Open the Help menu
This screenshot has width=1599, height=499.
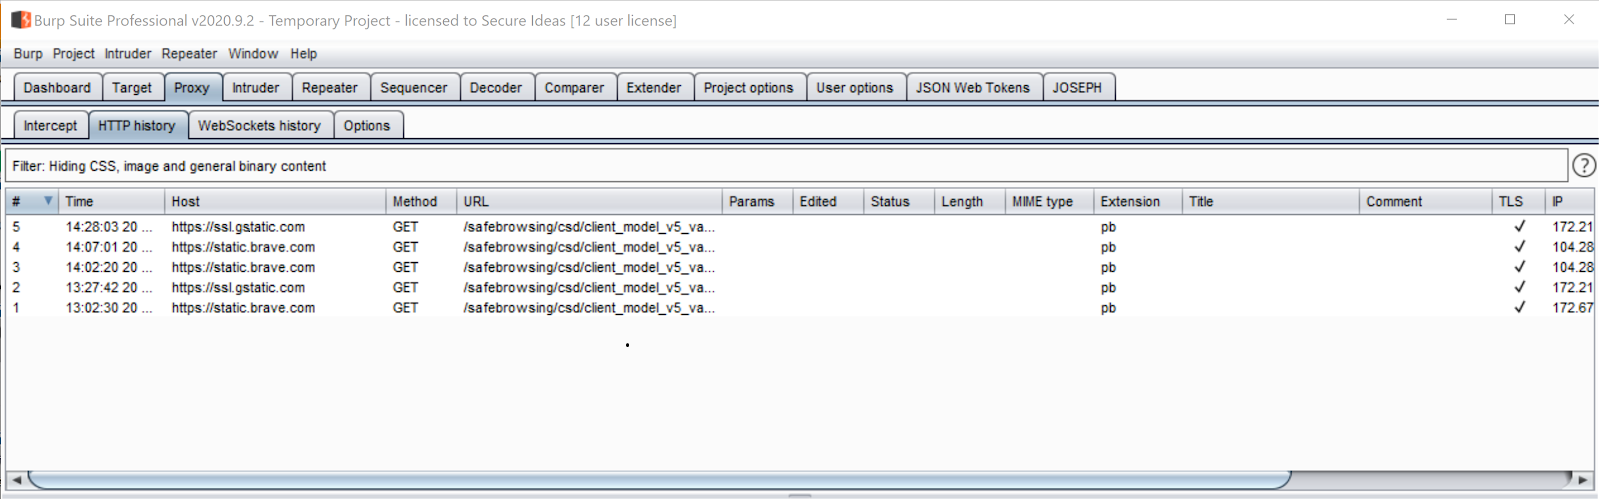coord(304,54)
